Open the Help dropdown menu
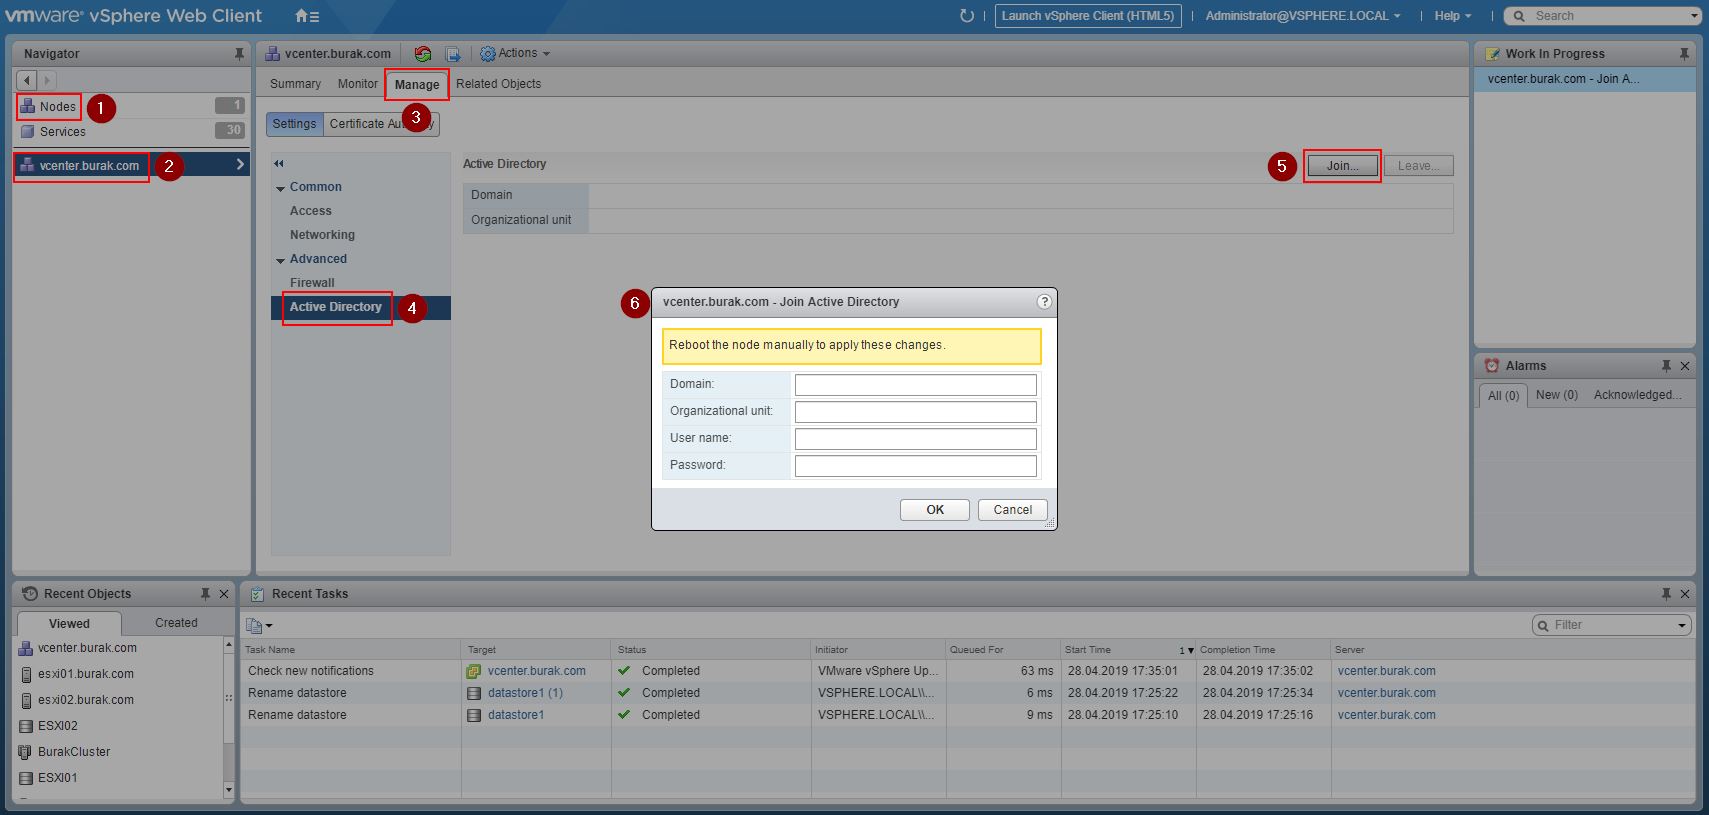Image resolution: width=1709 pixels, height=815 pixels. (x=1453, y=16)
